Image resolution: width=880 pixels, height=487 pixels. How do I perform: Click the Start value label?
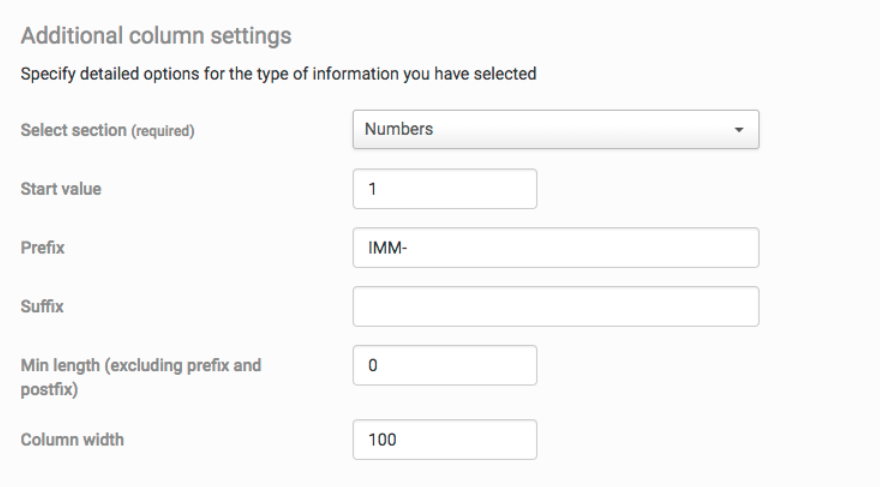tap(59, 190)
